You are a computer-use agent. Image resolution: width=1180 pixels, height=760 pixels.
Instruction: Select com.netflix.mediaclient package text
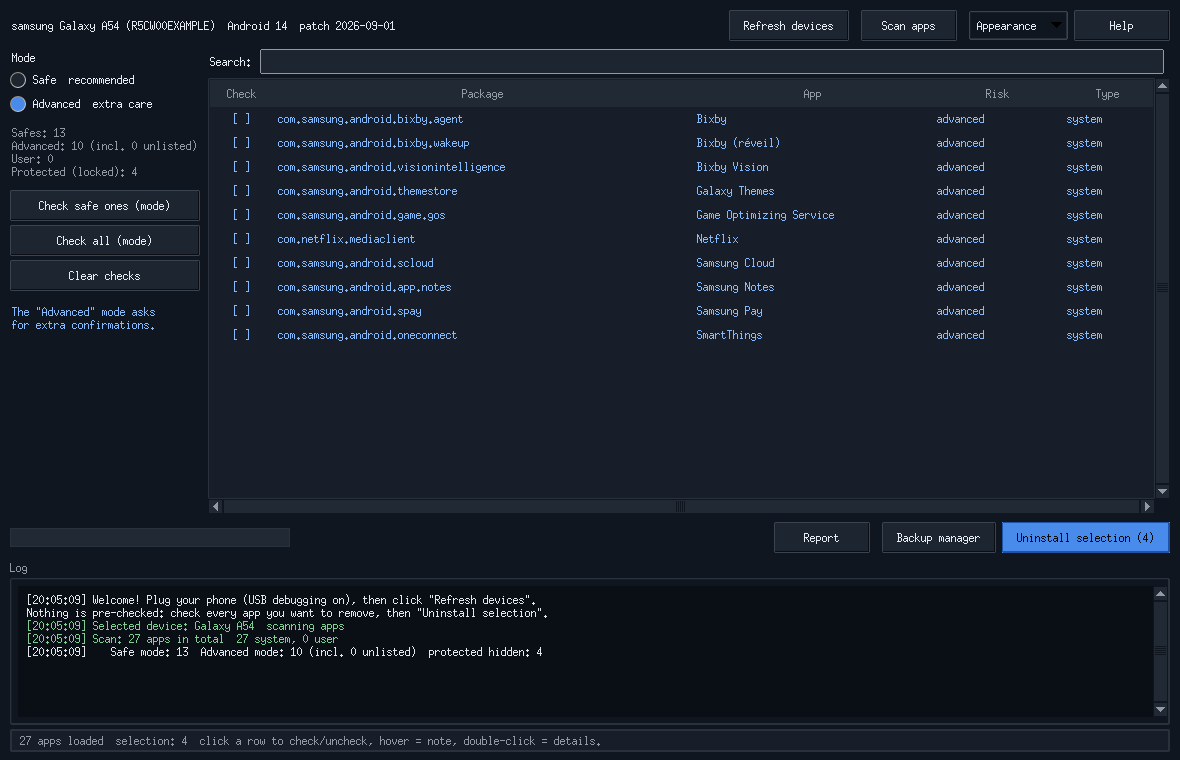346,239
